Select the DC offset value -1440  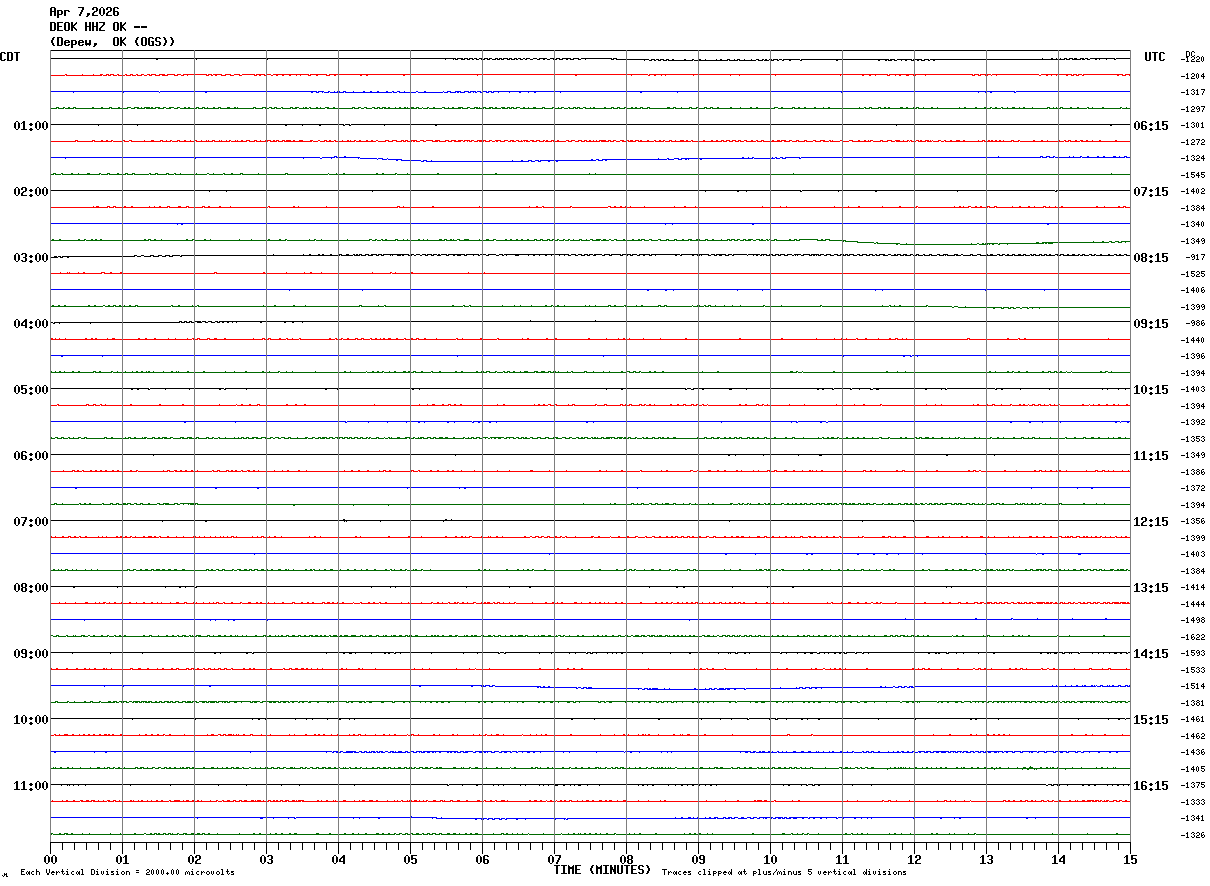pos(1193,340)
